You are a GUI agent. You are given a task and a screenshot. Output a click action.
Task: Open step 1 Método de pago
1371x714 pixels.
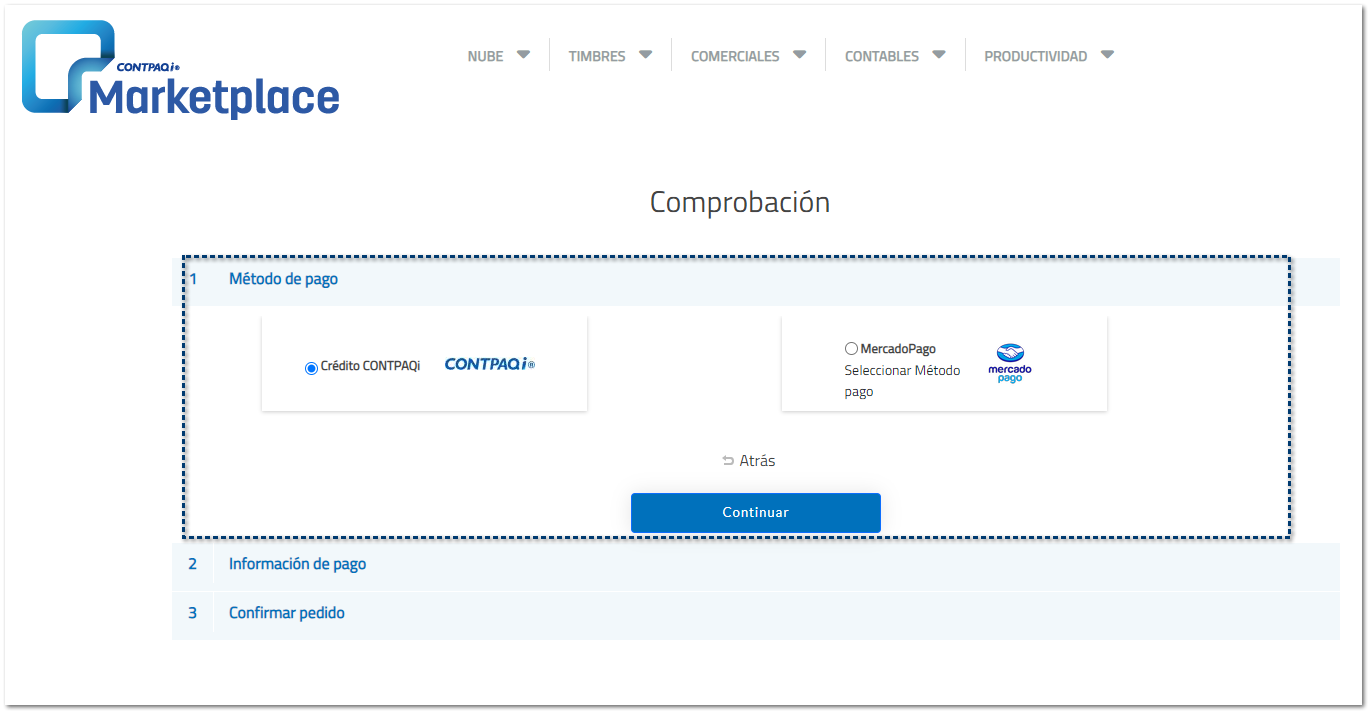756,280
